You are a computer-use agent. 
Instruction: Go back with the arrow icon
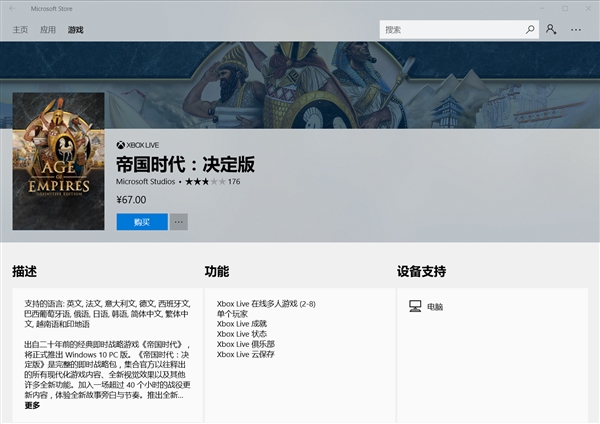pos(12,8)
